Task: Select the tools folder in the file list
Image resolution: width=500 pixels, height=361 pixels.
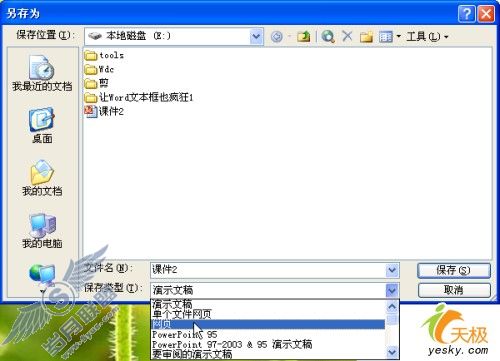Action: pyautogui.click(x=104, y=55)
